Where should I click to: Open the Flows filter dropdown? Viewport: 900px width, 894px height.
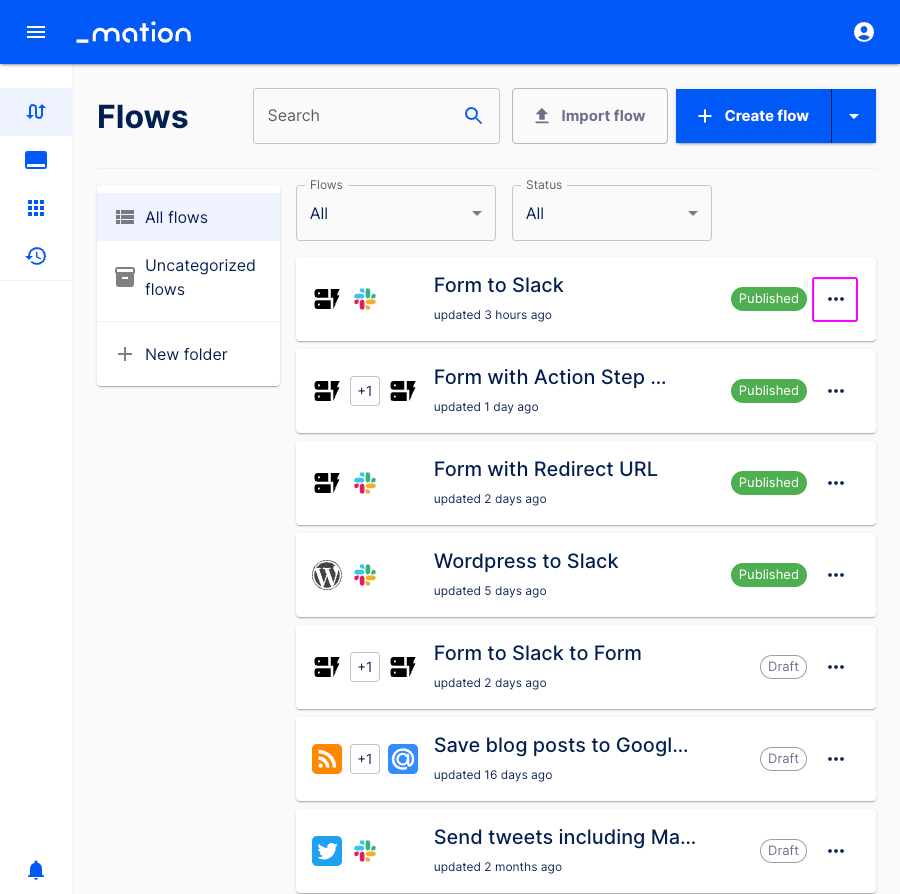tap(396, 212)
